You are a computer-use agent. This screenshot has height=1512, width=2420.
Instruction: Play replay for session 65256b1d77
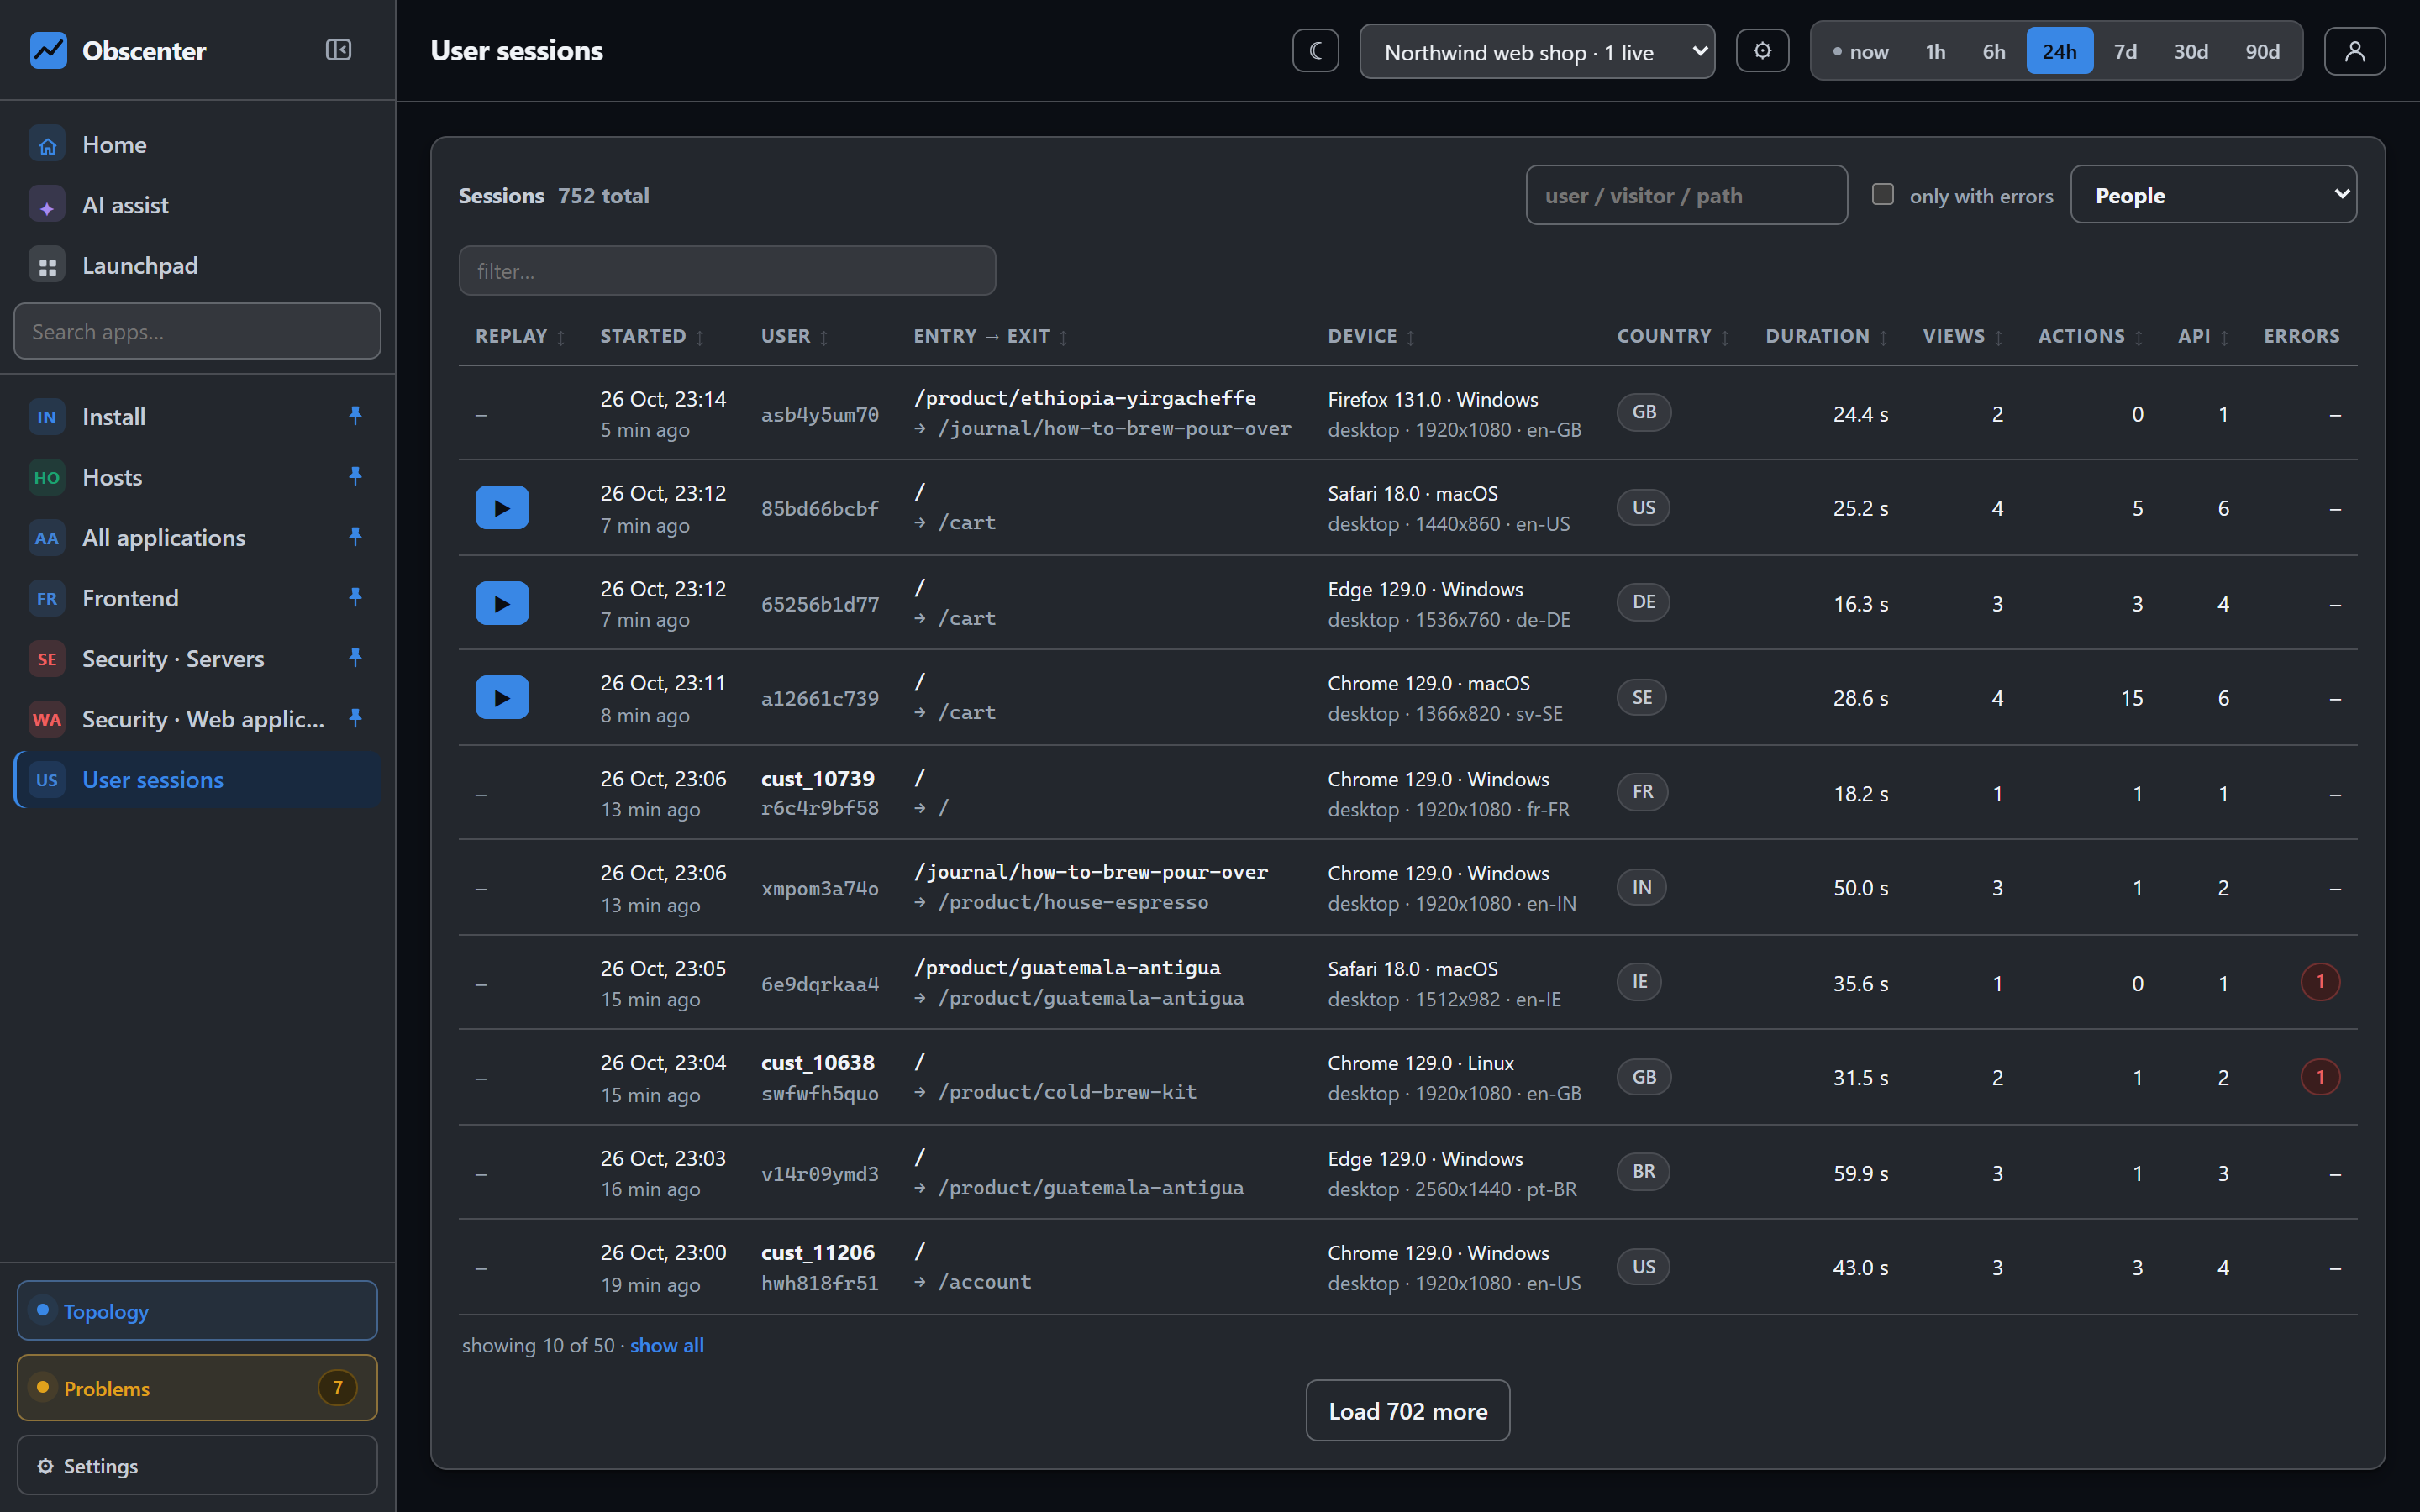click(502, 603)
